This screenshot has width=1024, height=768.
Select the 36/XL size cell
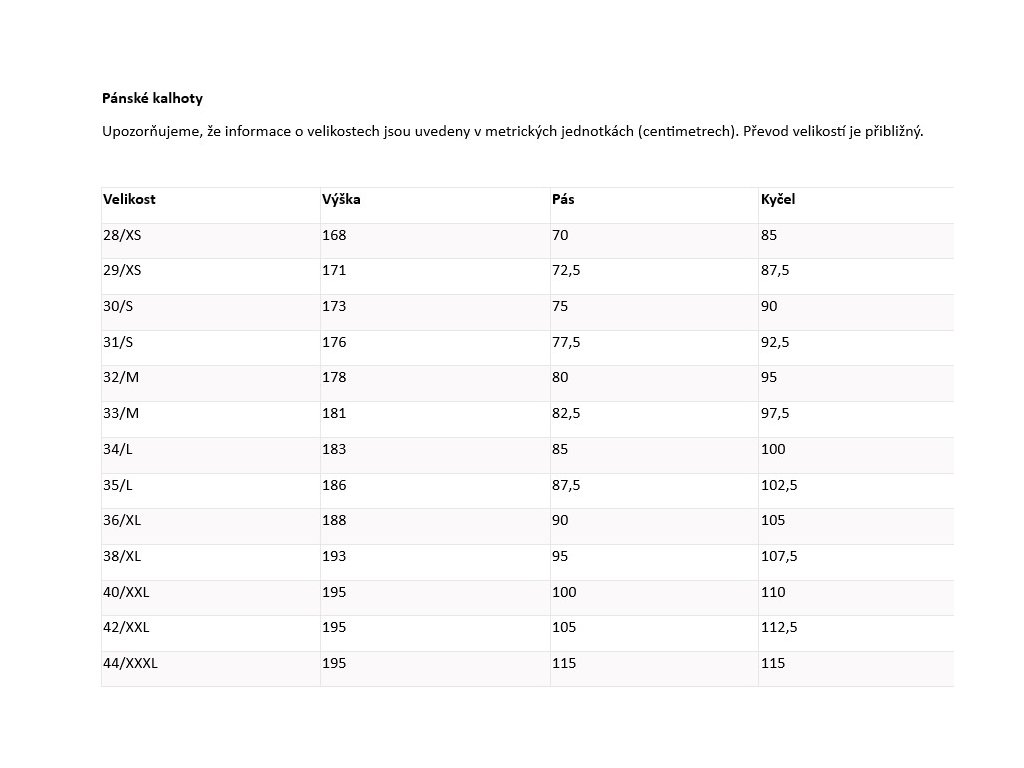(x=122, y=520)
